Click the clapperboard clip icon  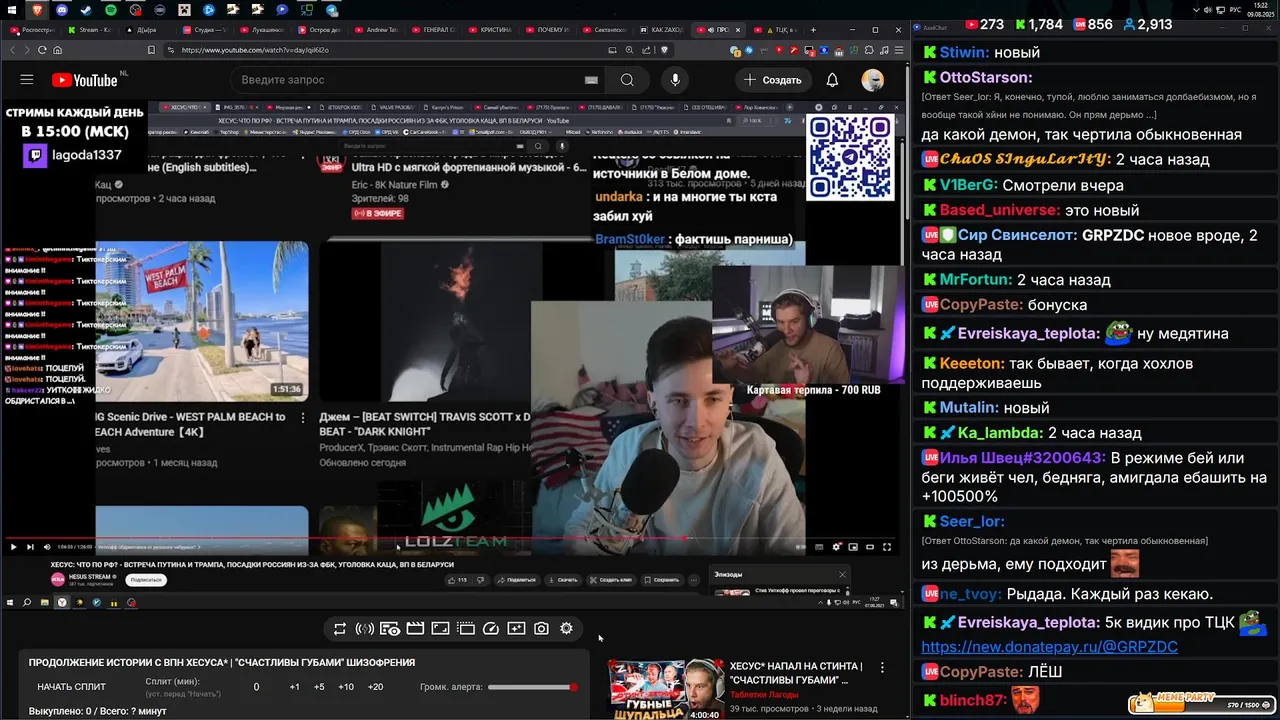(415, 628)
